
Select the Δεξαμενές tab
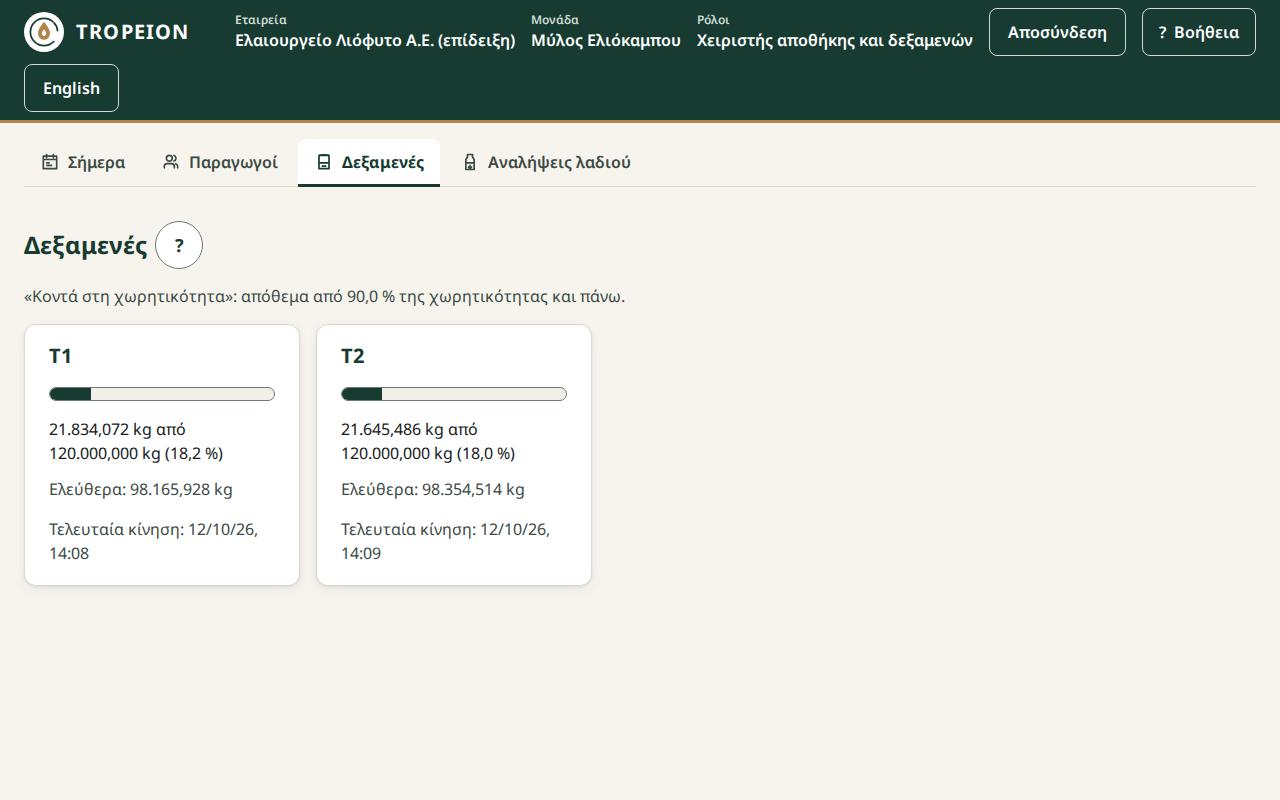[369, 162]
